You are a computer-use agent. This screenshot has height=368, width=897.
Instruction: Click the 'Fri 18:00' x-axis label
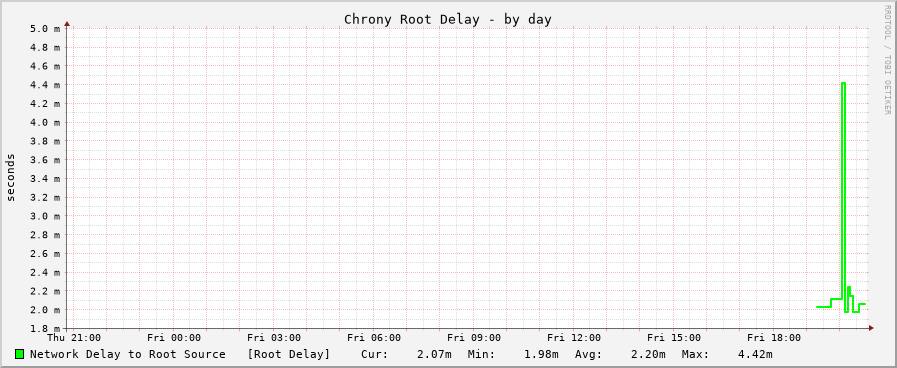click(774, 338)
